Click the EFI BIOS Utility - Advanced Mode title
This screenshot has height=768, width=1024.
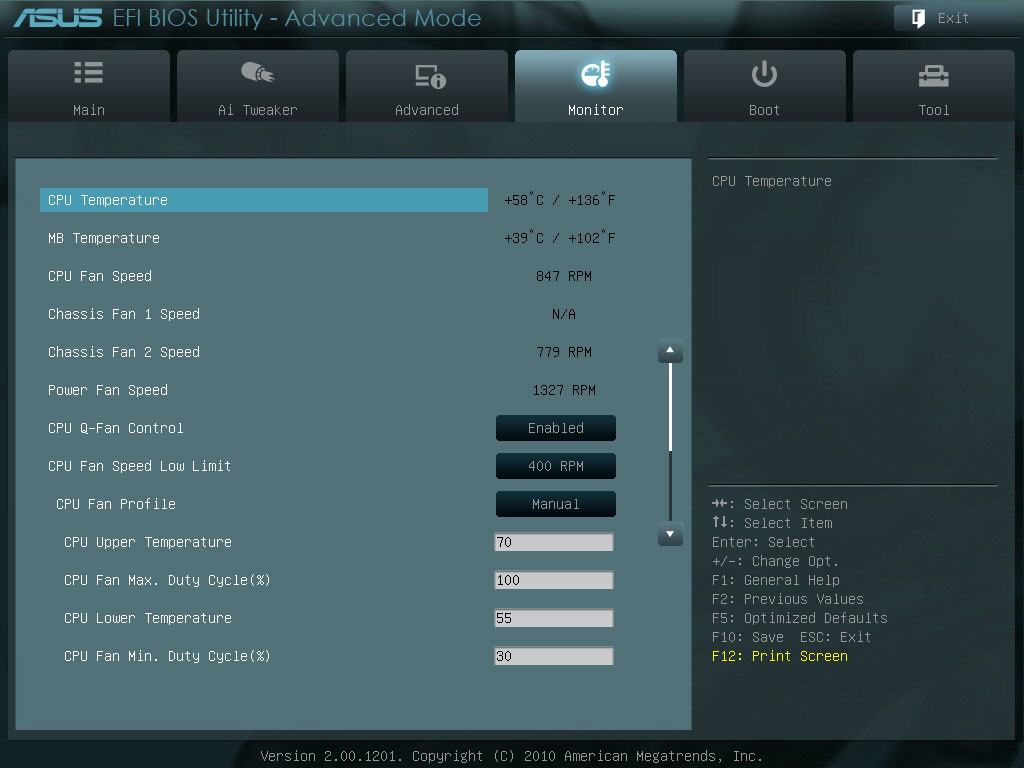[x=297, y=18]
